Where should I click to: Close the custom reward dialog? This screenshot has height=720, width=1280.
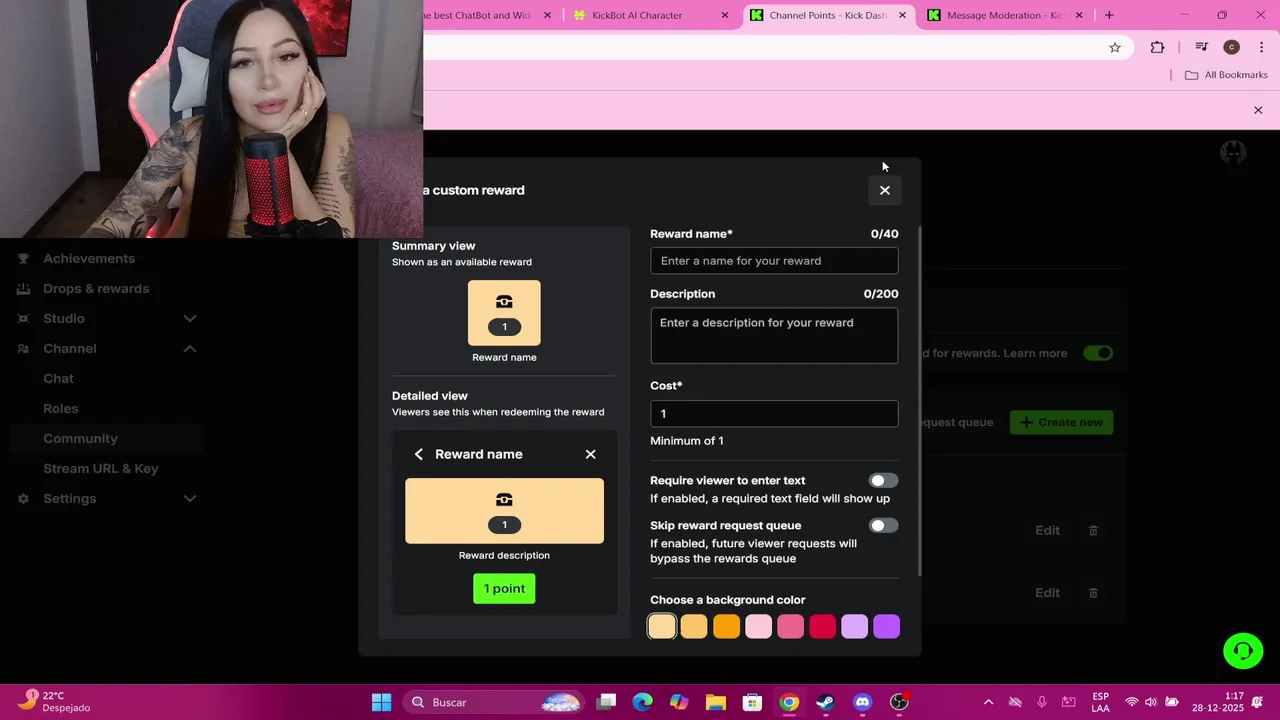coord(884,190)
